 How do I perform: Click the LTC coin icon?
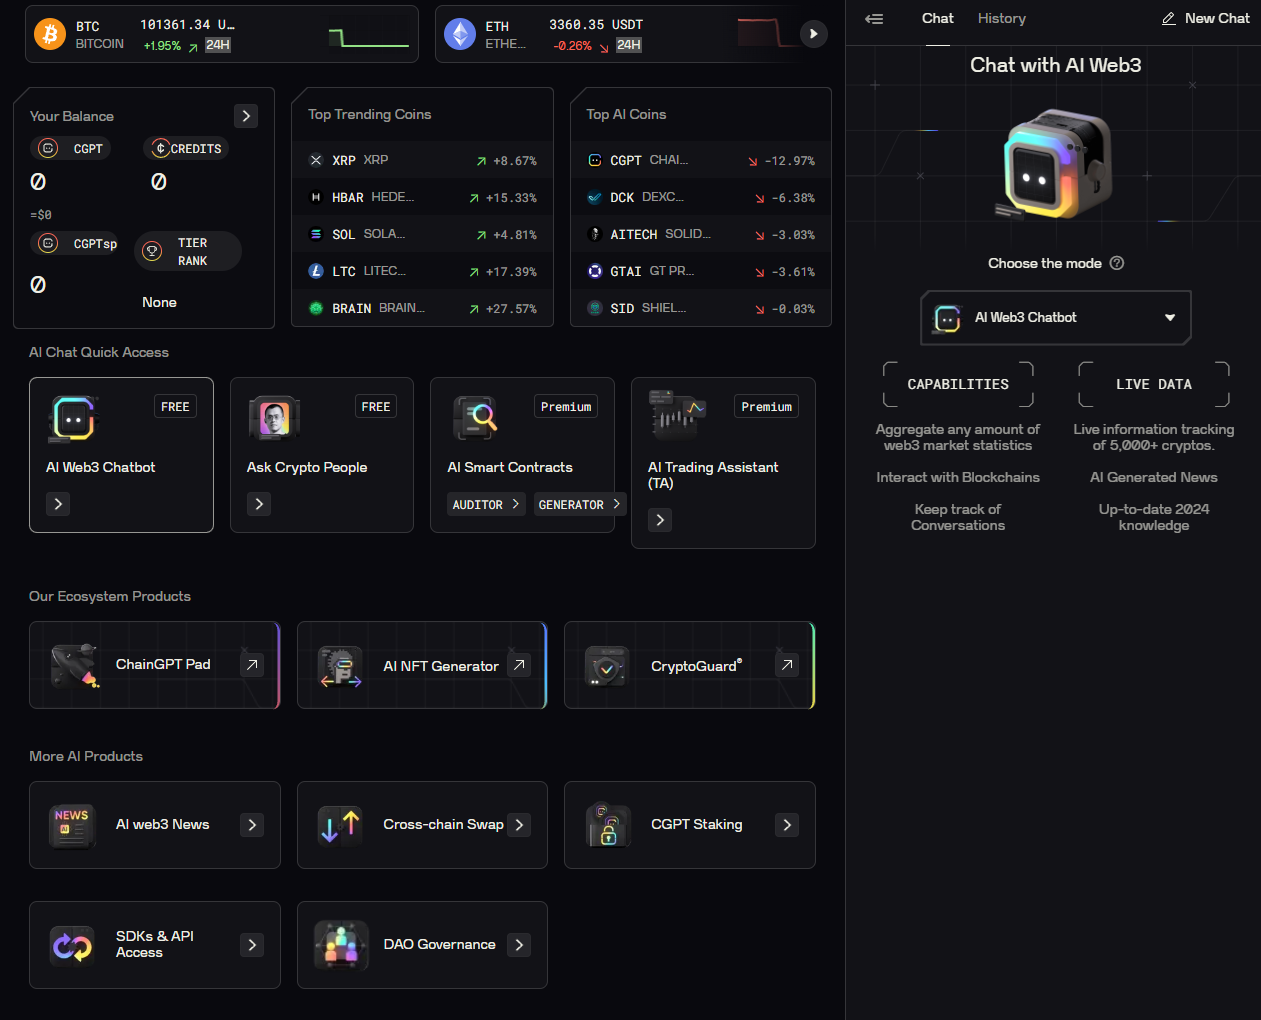[316, 271]
